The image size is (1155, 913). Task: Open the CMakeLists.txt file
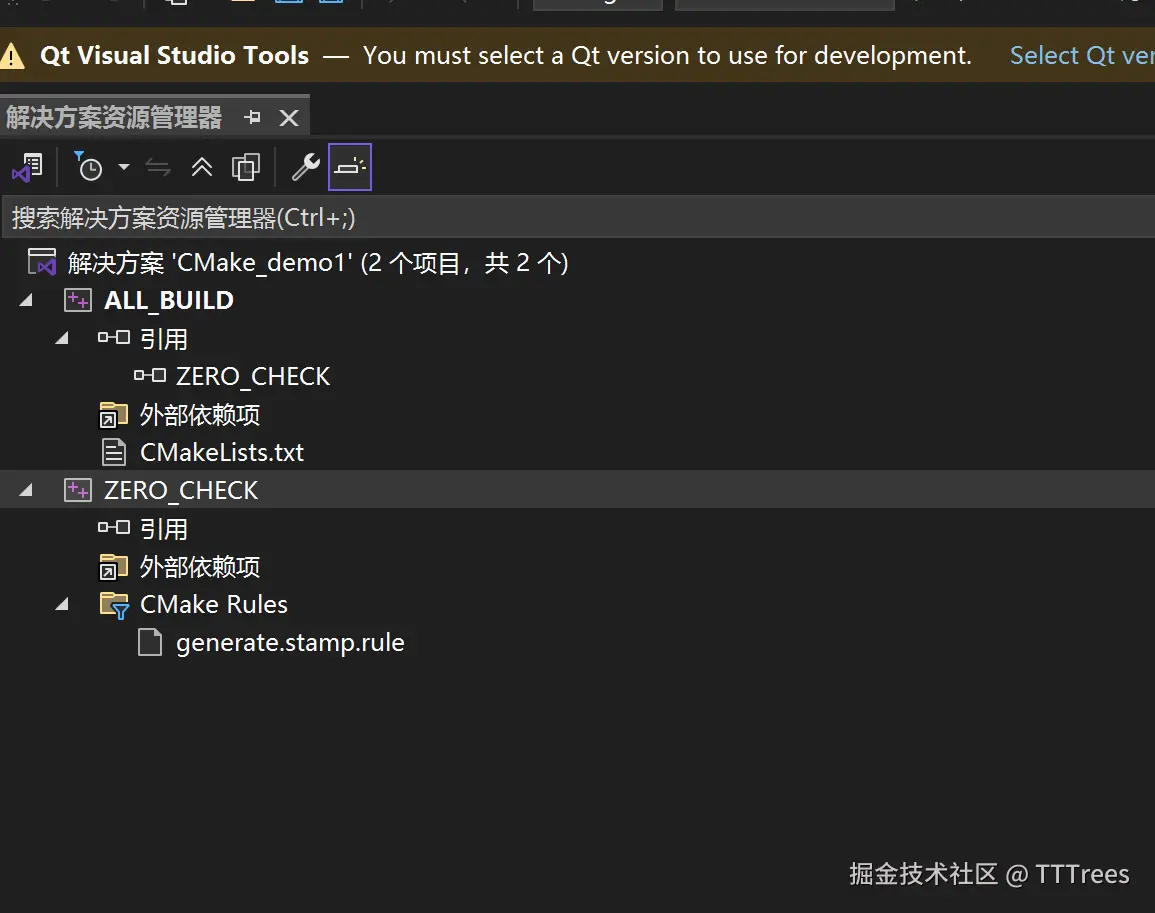pyautogui.click(x=222, y=452)
